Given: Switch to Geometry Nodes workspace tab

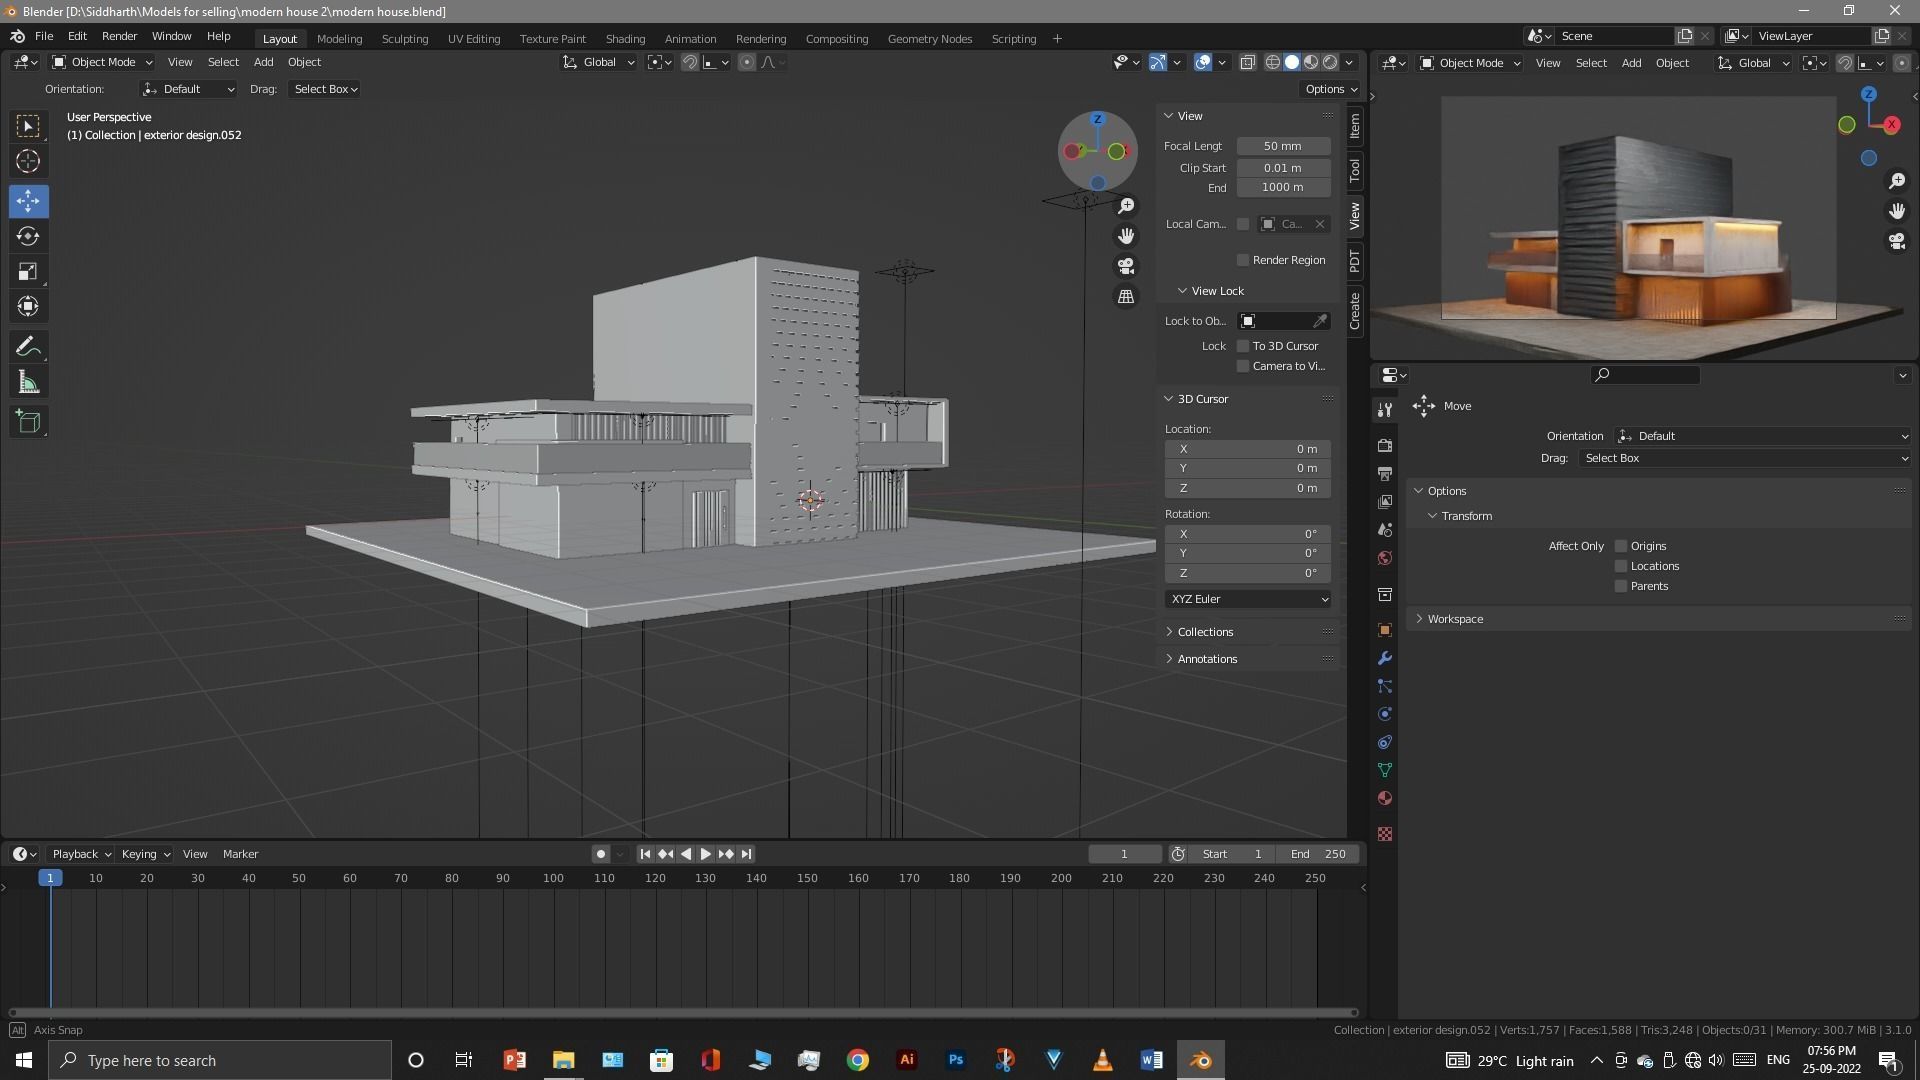Looking at the screenshot, I should [x=929, y=39].
